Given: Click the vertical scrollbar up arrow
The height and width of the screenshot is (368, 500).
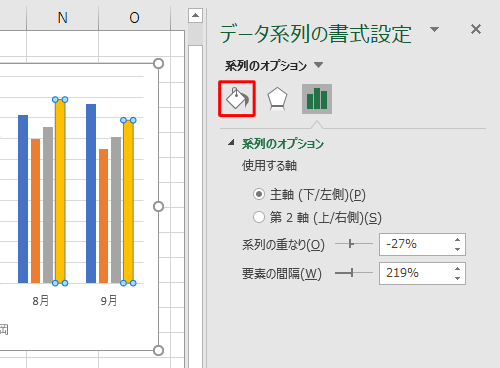Looking at the screenshot, I should click(195, 15).
